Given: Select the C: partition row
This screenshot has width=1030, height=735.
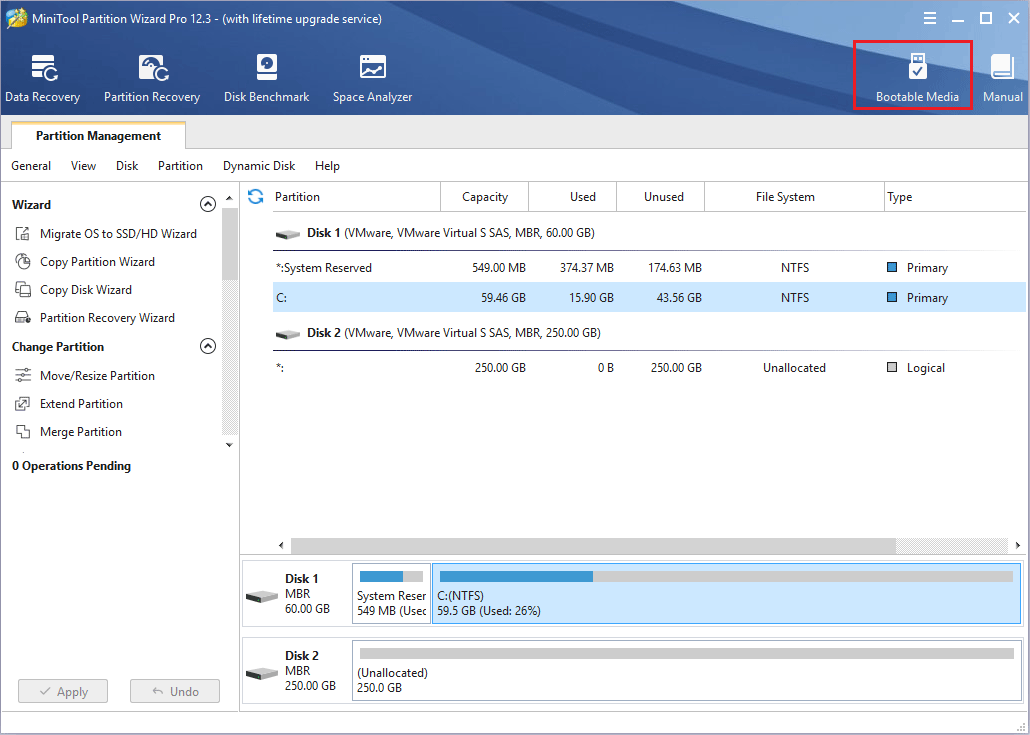Looking at the screenshot, I should 649,298.
